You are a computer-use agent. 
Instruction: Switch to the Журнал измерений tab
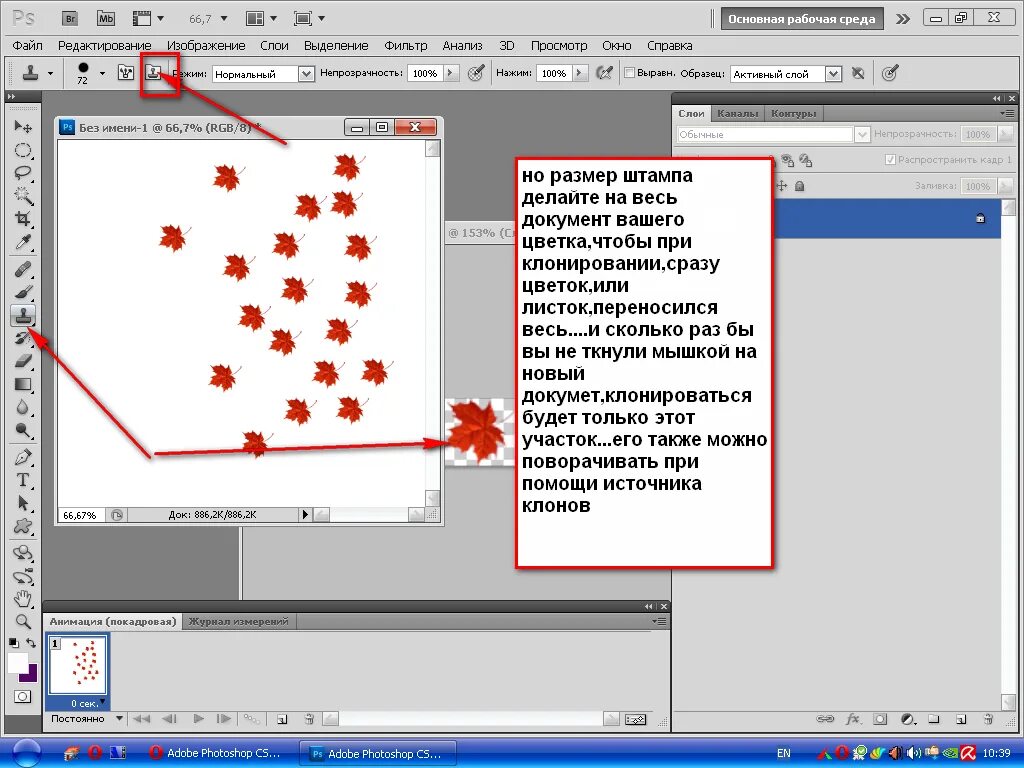tap(238, 622)
